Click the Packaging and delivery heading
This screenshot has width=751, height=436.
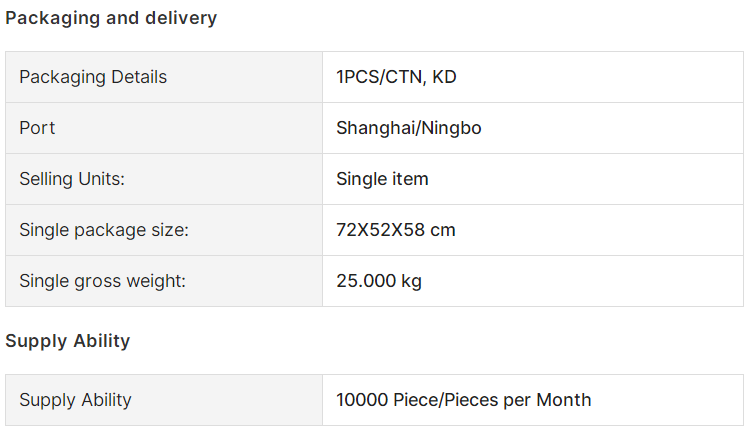(111, 18)
